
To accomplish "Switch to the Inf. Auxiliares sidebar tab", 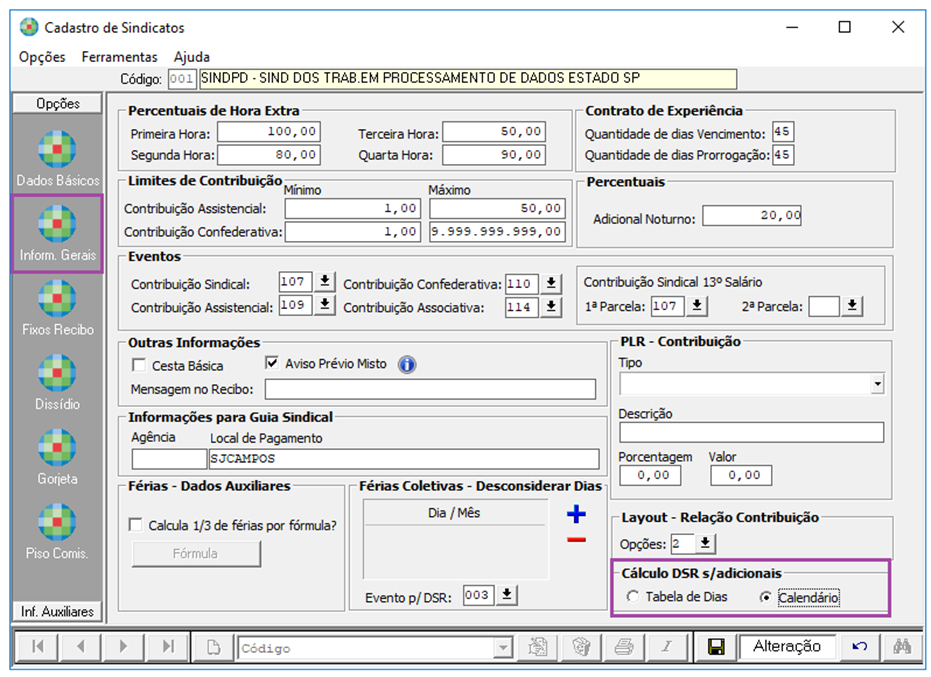I will (x=58, y=611).
